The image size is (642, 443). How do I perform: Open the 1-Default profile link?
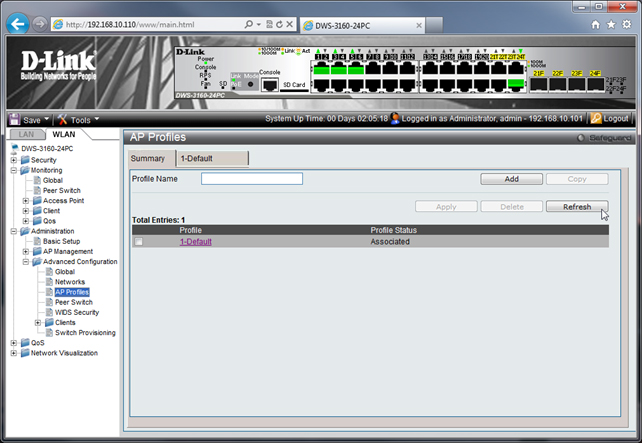pos(195,242)
